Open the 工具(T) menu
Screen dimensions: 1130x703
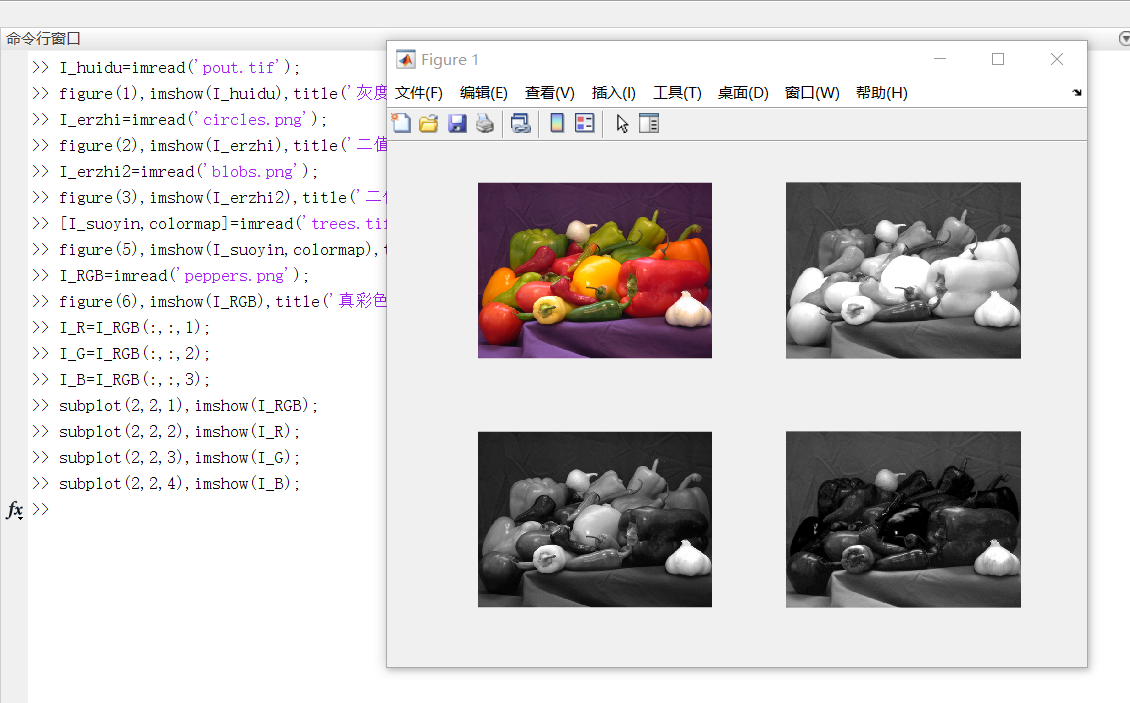pyautogui.click(x=677, y=92)
